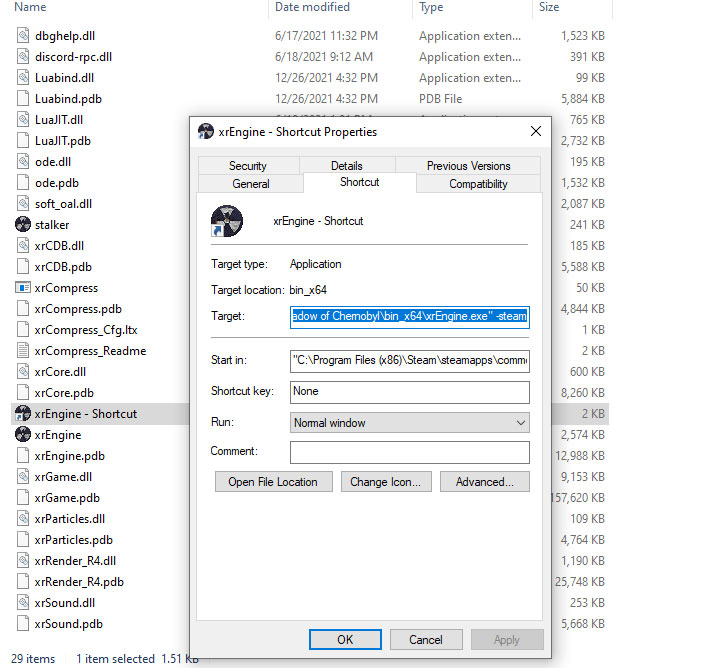Image resolution: width=720 pixels, height=668 pixels.
Task: Click the xrGame.dll file icon
Action: click(x=23, y=477)
